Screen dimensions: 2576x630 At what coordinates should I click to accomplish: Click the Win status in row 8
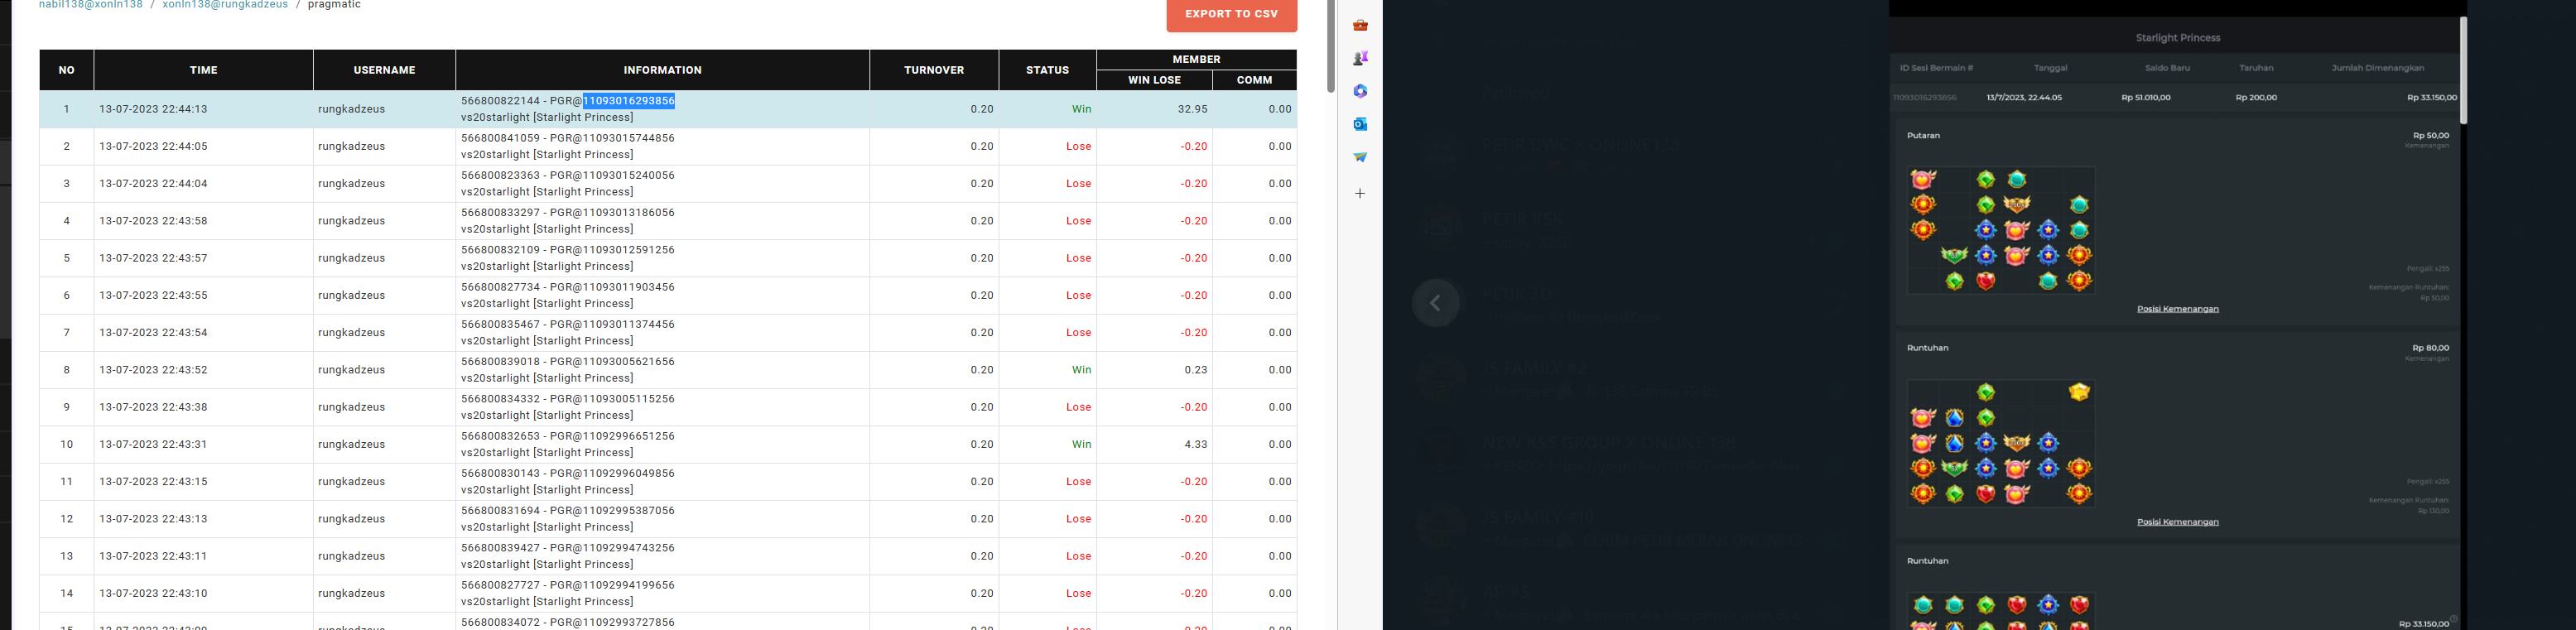pos(1081,370)
